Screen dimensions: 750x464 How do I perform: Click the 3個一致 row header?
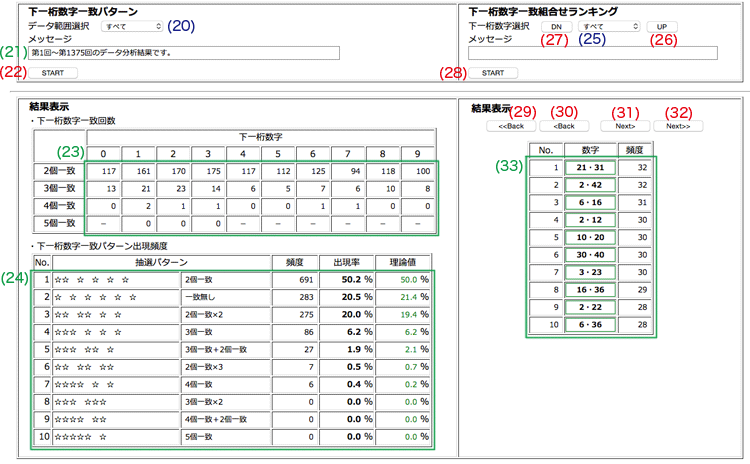(x=59, y=188)
